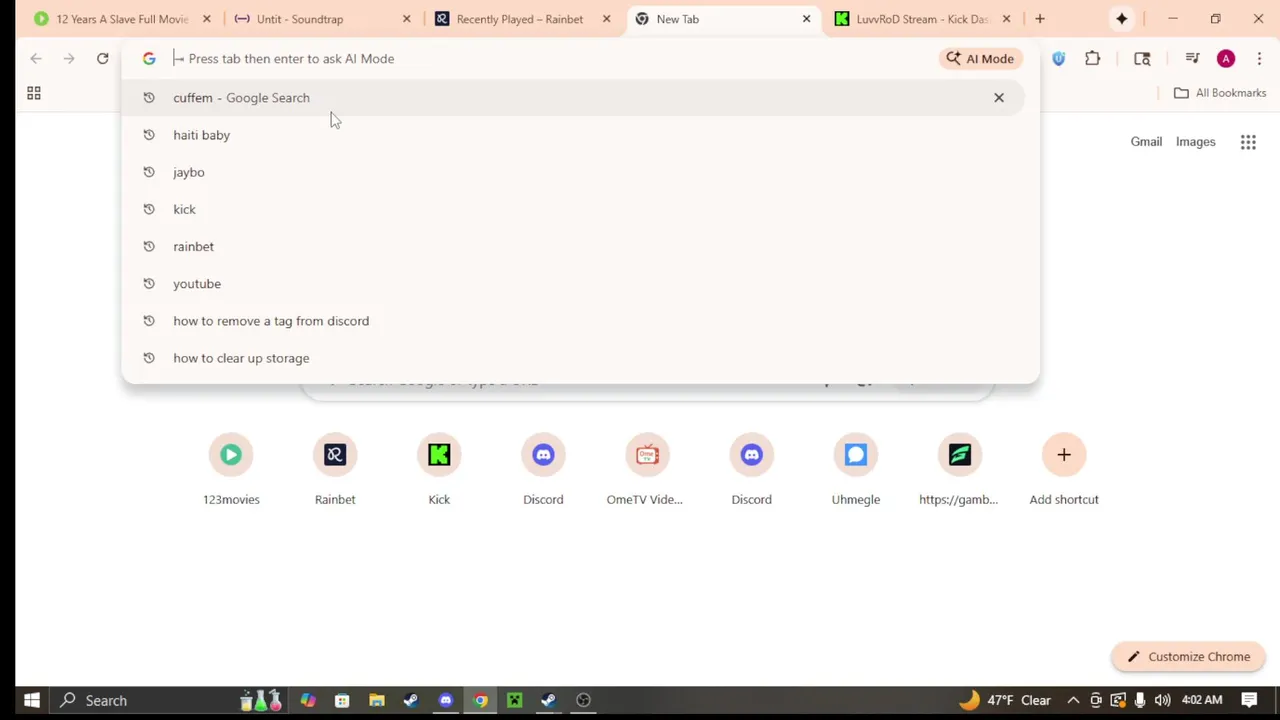This screenshot has height=720, width=1280.
Task: Reload the current page
Action: 102,58
